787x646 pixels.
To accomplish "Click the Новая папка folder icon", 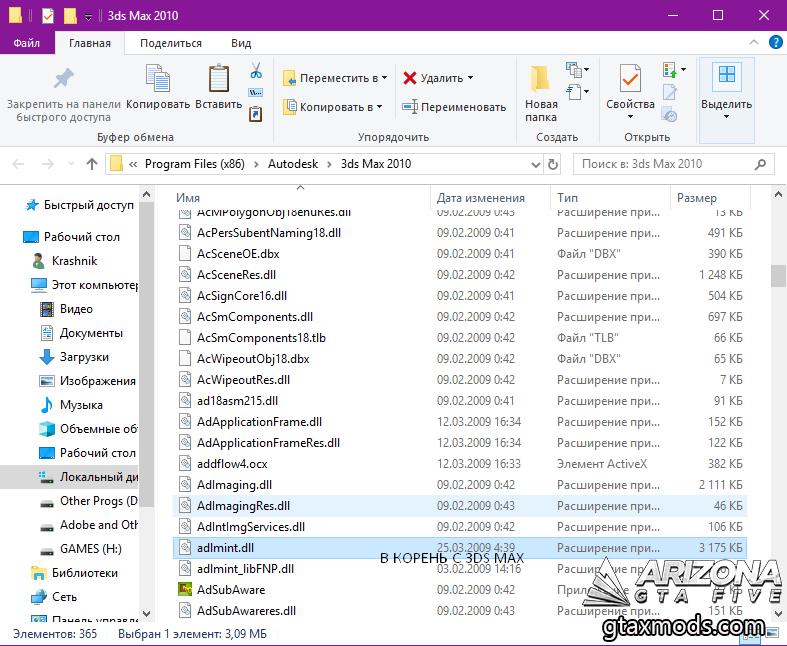I will point(541,79).
